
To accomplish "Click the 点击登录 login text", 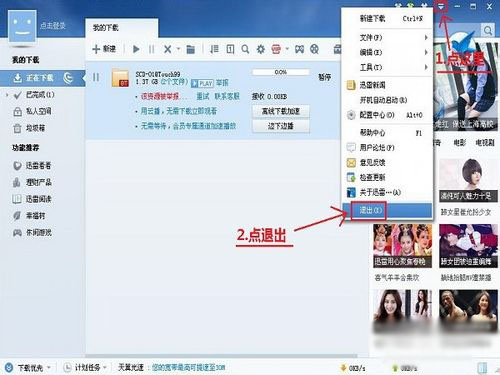I will (53, 26).
